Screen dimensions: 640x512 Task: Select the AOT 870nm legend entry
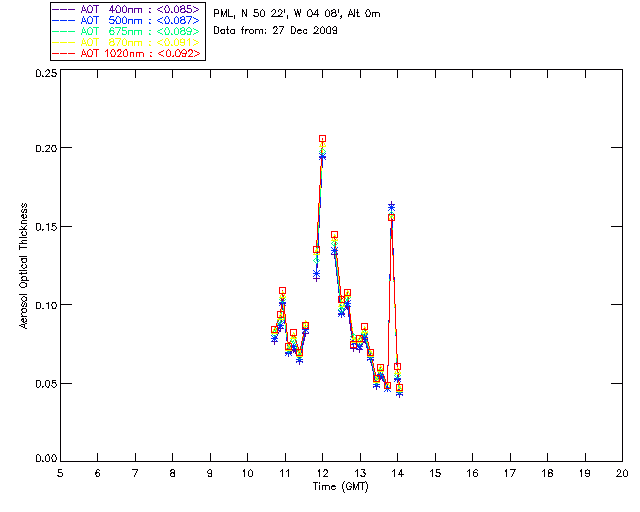point(127,42)
